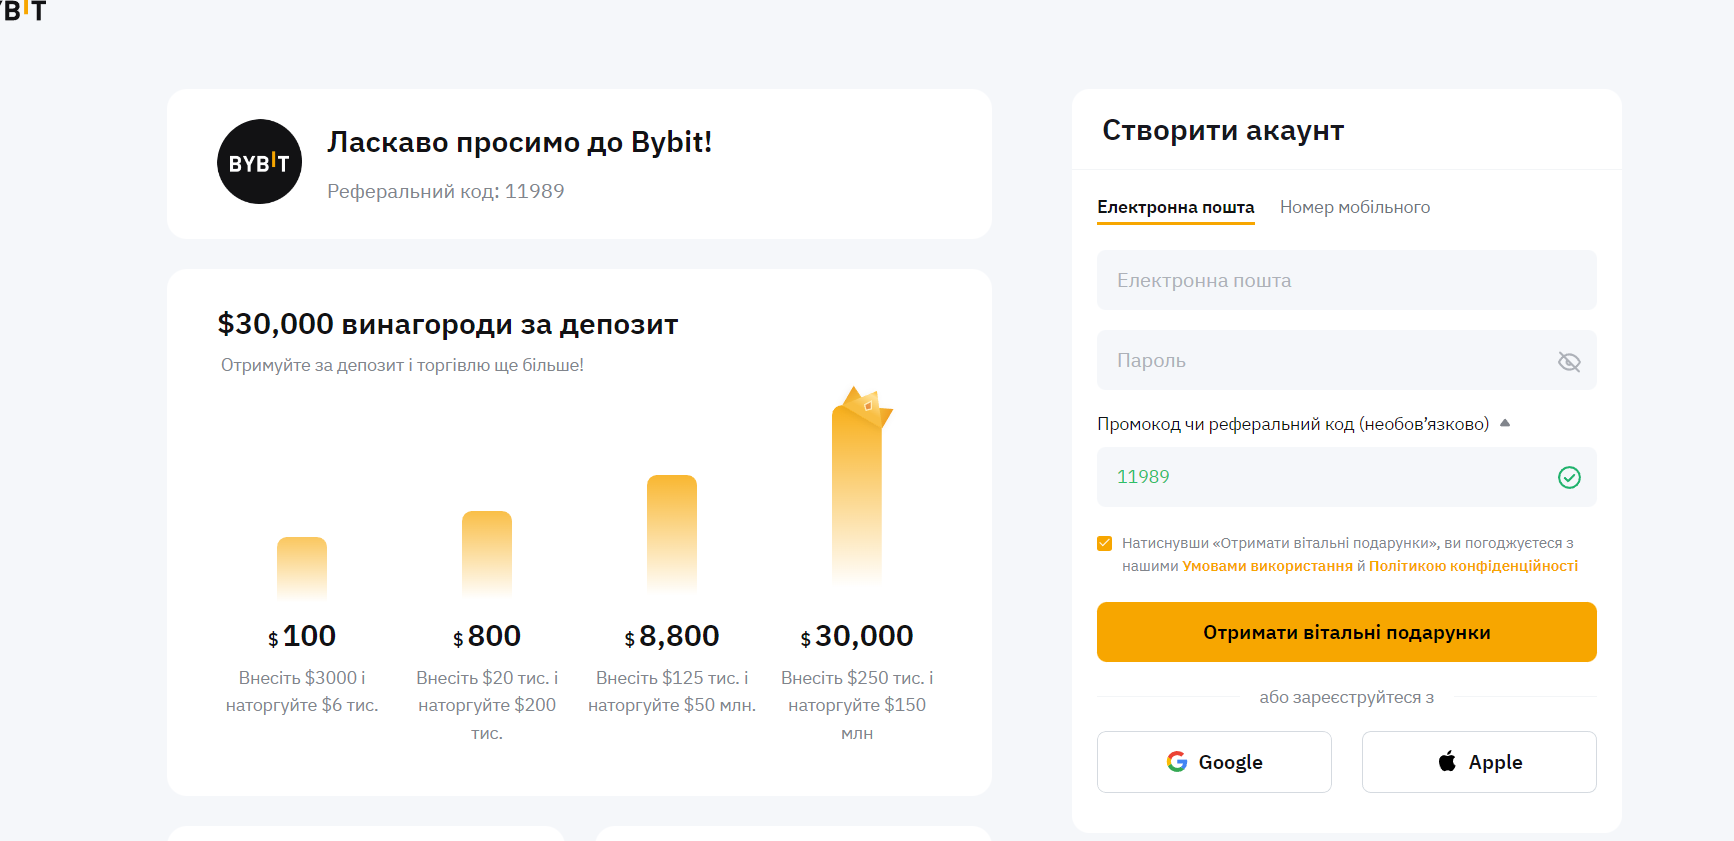The height and width of the screenshot is (841, 1734).
Task: Click the 'Створити акаунт' heading
Action: tap(1223, 131)
